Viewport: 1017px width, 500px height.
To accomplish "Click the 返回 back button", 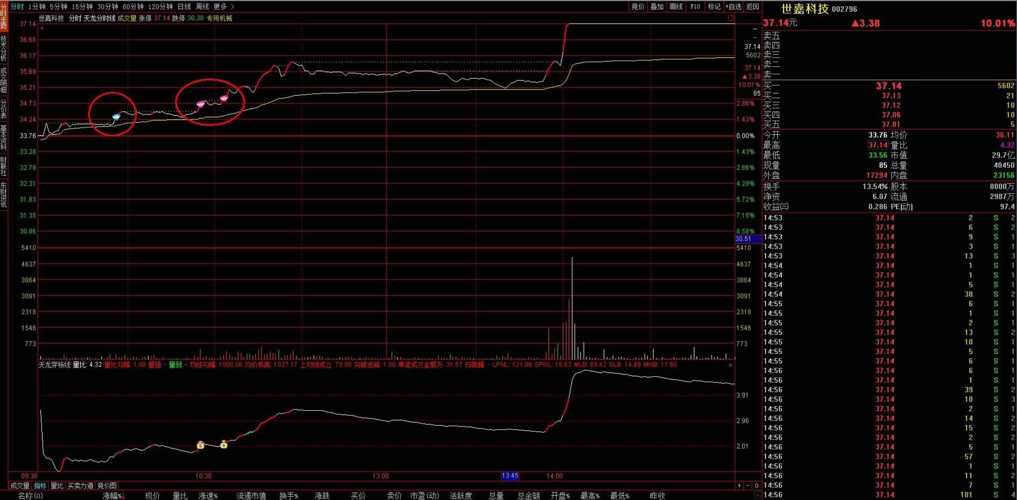I will point(753,6).
